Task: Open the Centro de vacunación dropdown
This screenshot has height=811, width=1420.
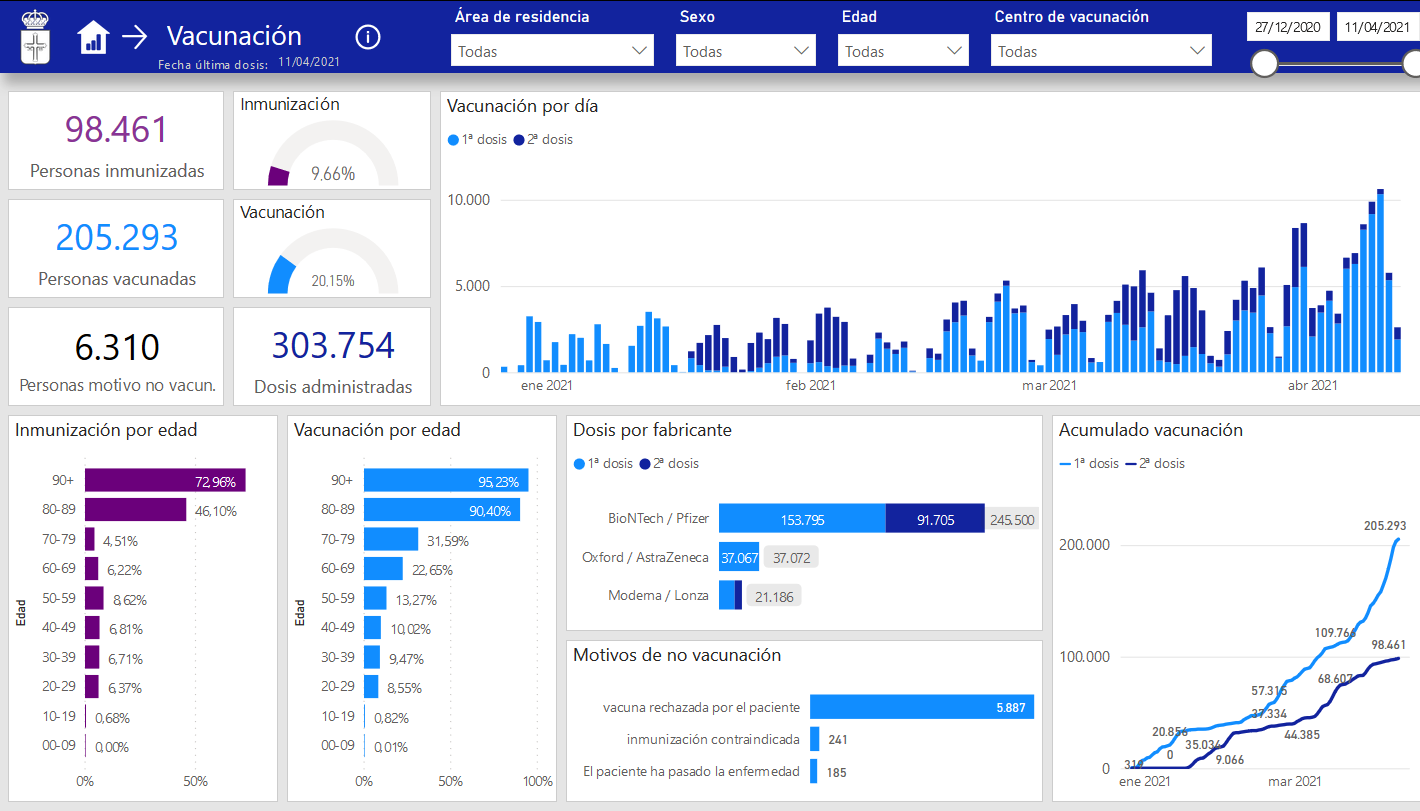Action: 1101,51
